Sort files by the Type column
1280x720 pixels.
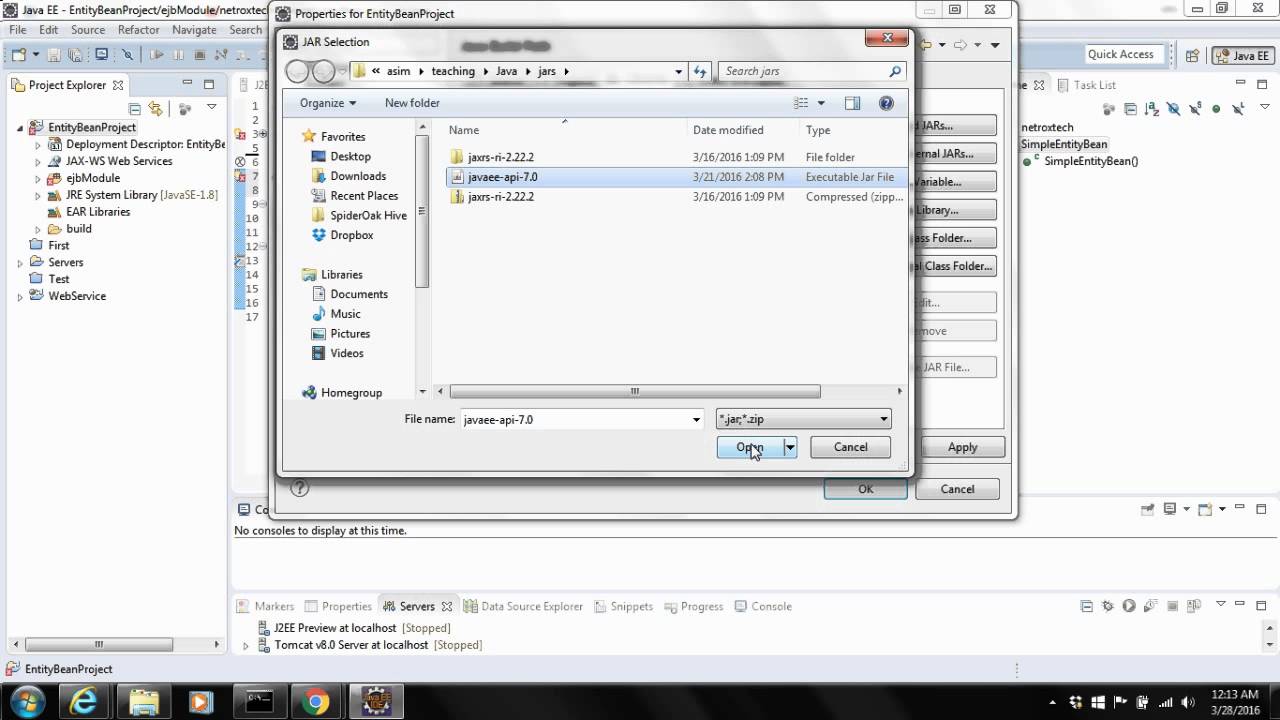coord(818,130)
